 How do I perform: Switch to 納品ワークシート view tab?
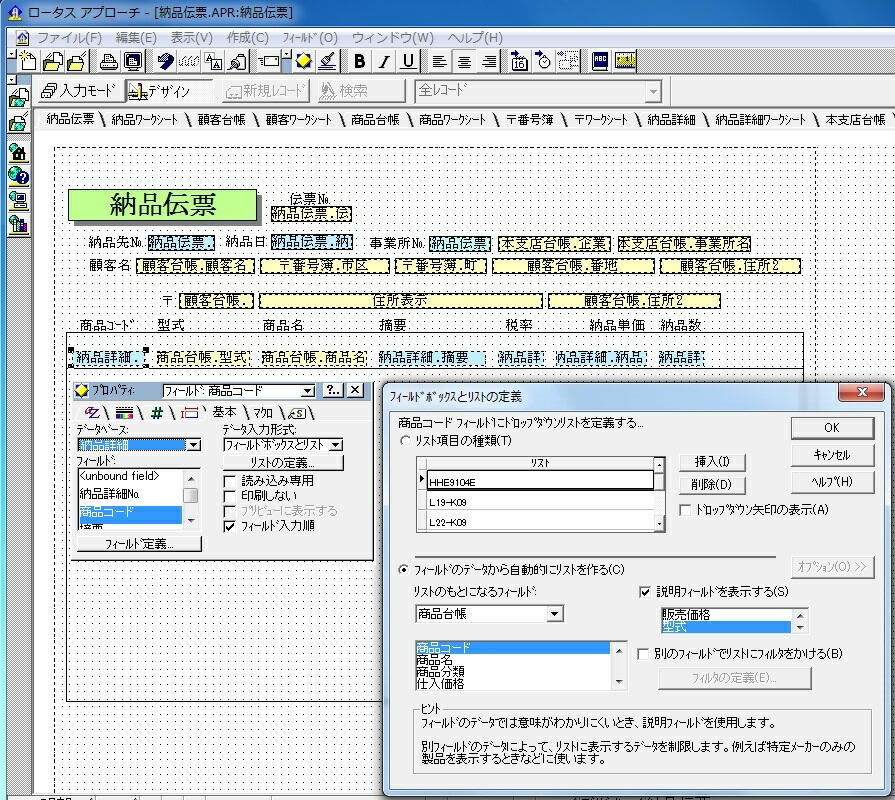point(144,120)
